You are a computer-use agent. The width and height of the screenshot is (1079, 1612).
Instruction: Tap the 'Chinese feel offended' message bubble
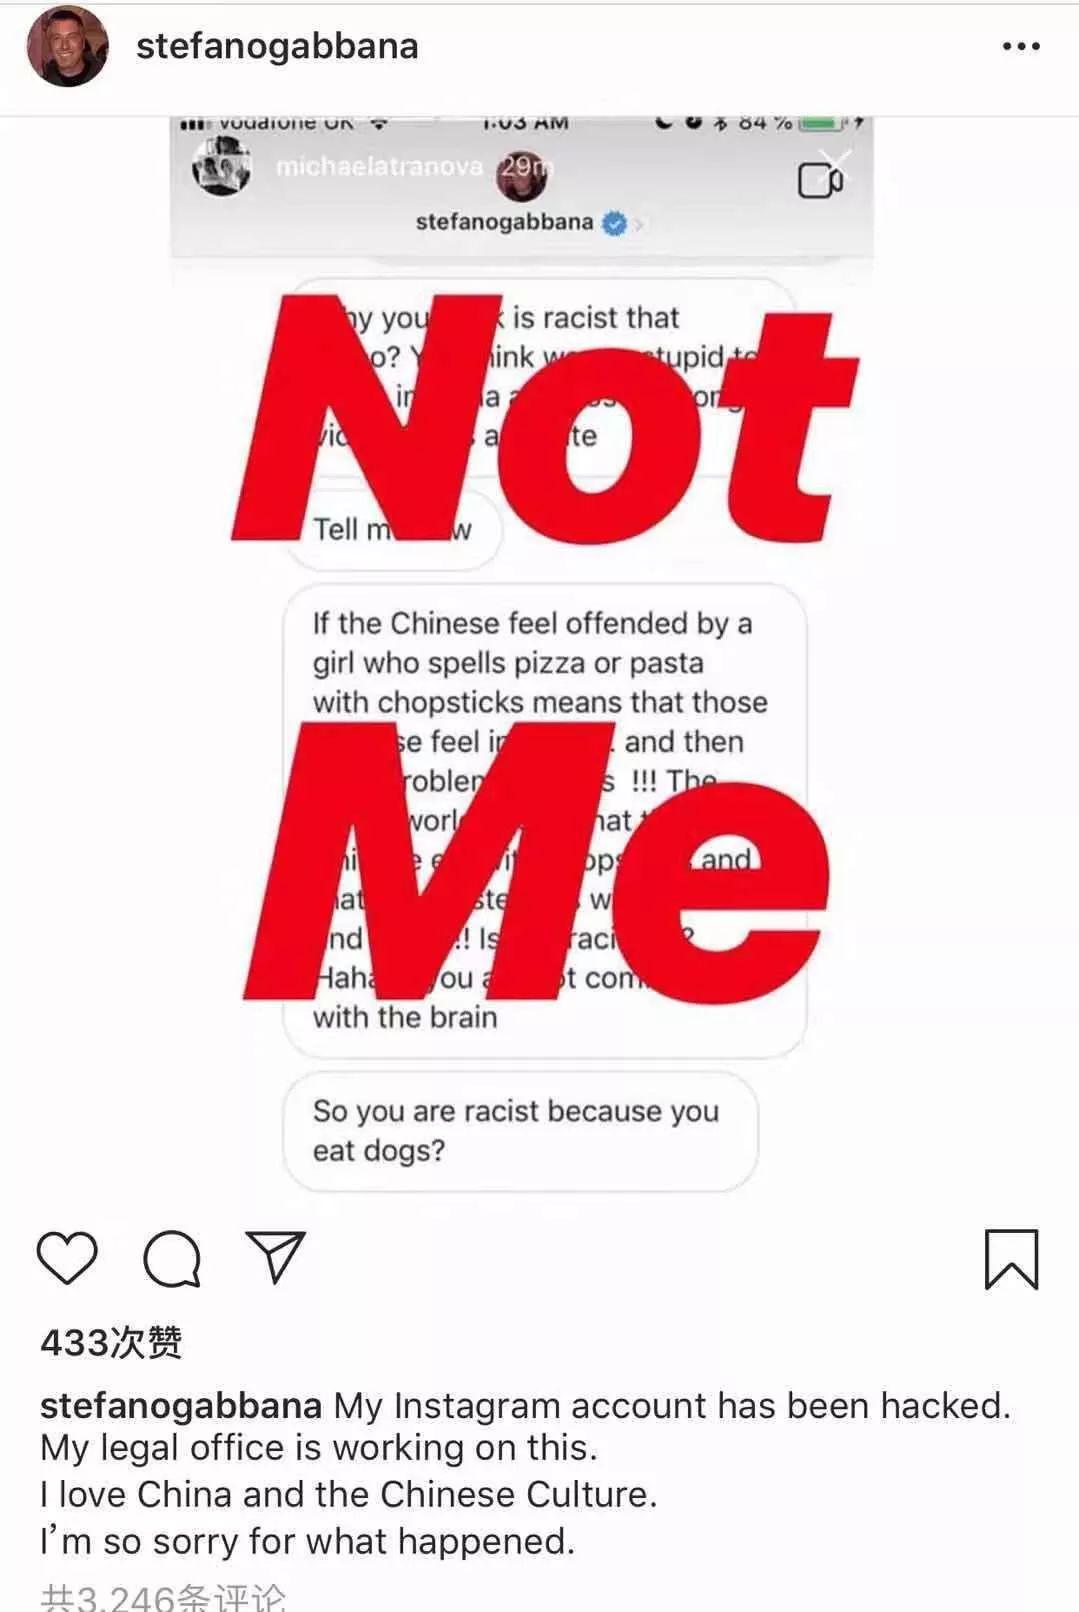[x=545, y=820]
